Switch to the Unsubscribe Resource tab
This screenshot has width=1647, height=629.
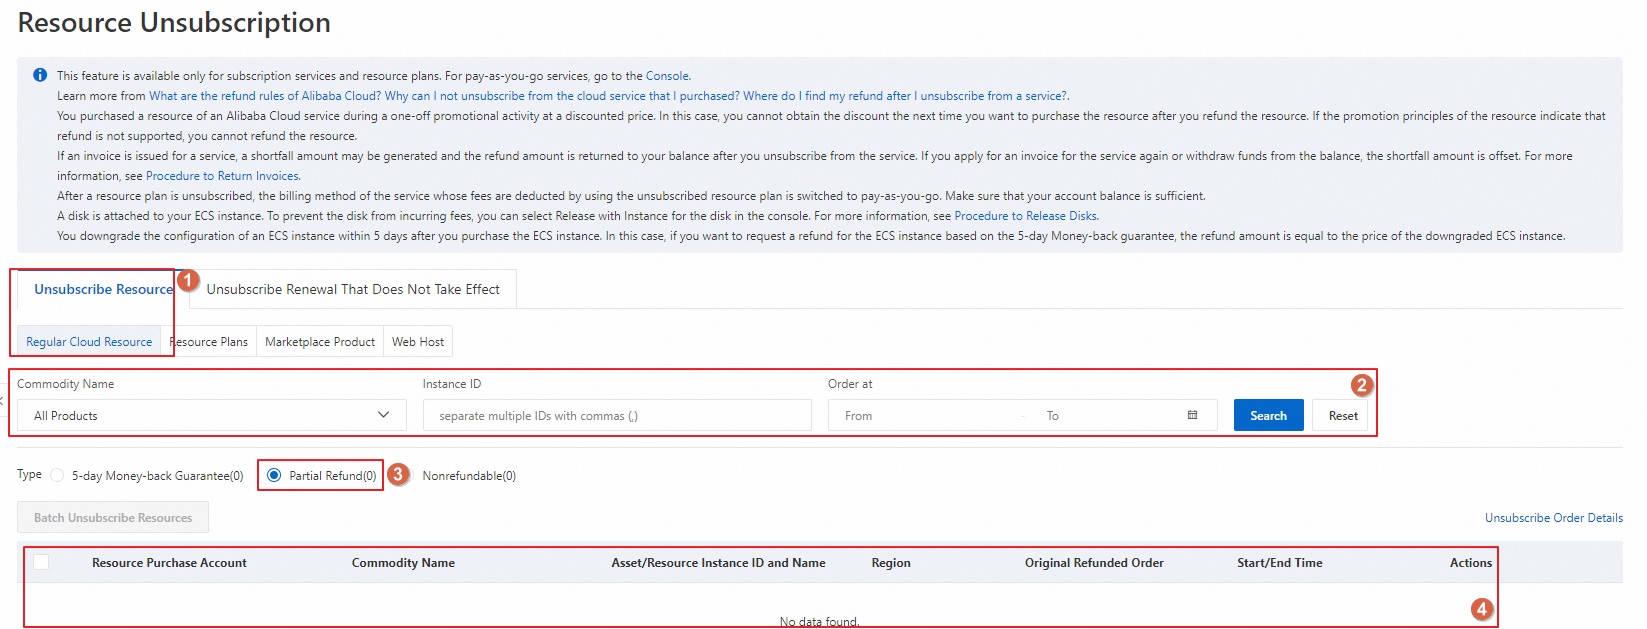tap(103, 289)
